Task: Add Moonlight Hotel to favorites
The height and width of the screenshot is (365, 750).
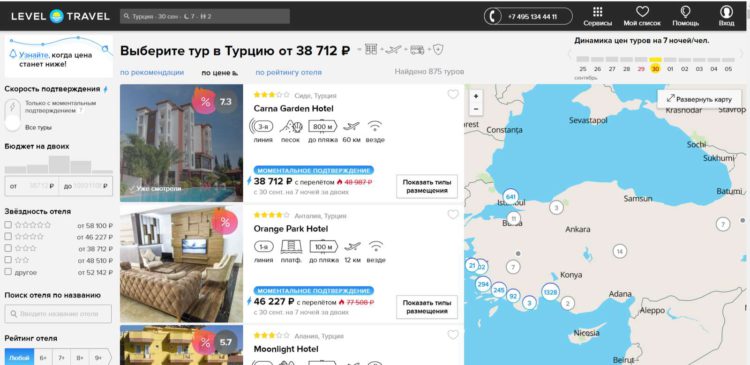Action: click(452, 335)
